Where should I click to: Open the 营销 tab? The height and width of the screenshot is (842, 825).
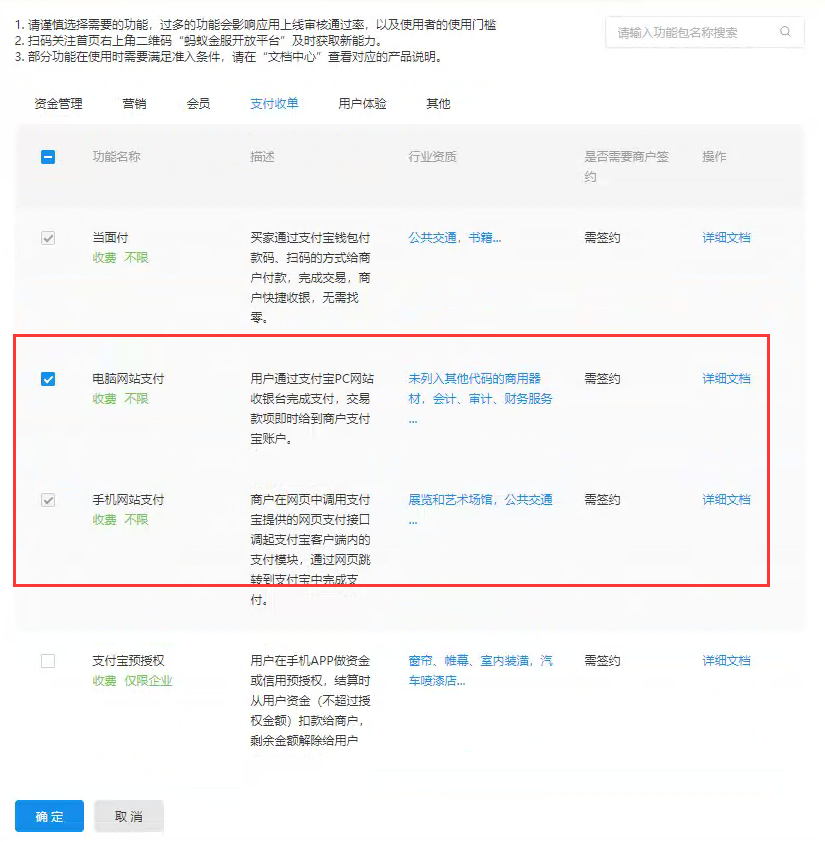(x=134, y=104)
